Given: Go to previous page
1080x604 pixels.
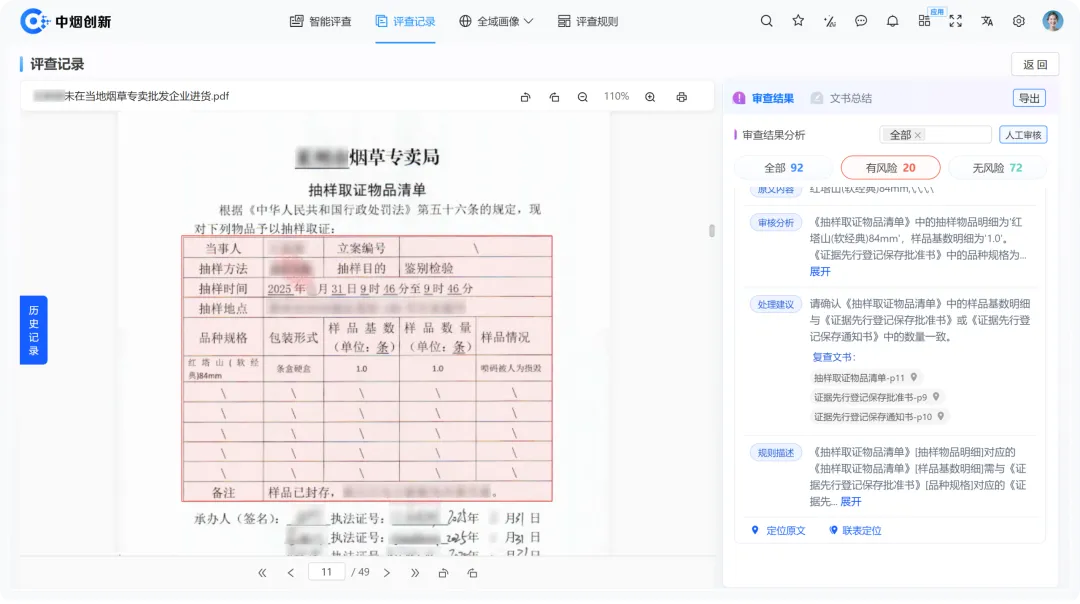Looking at the screenshot, I should tap(291, 573).
